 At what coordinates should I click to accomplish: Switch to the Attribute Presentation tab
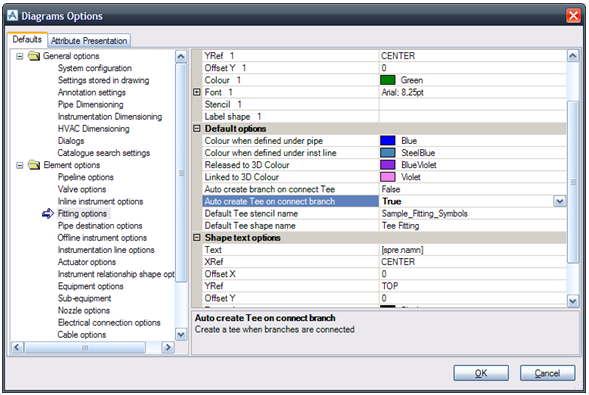pyautogui.click(x=89, y=41)
